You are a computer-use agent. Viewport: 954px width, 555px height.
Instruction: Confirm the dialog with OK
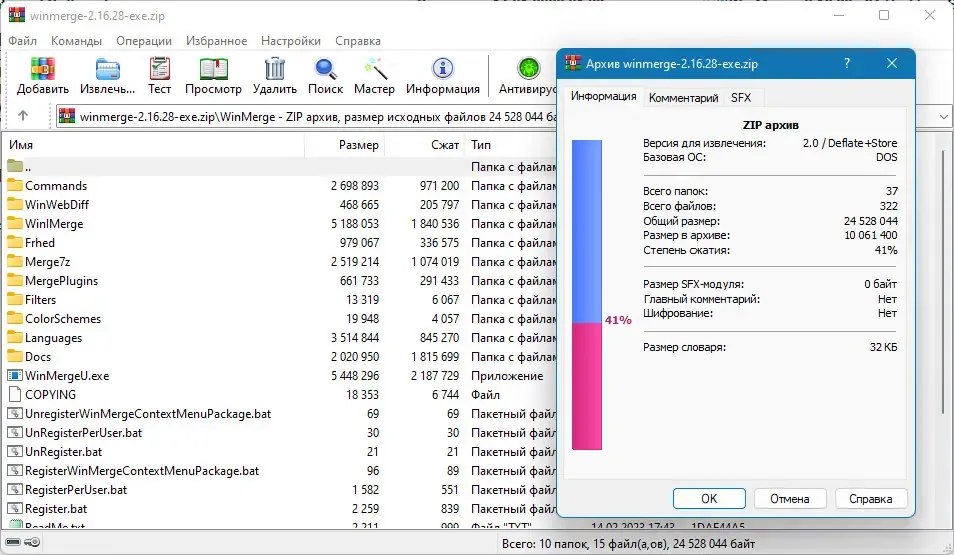tap(709, 498)
